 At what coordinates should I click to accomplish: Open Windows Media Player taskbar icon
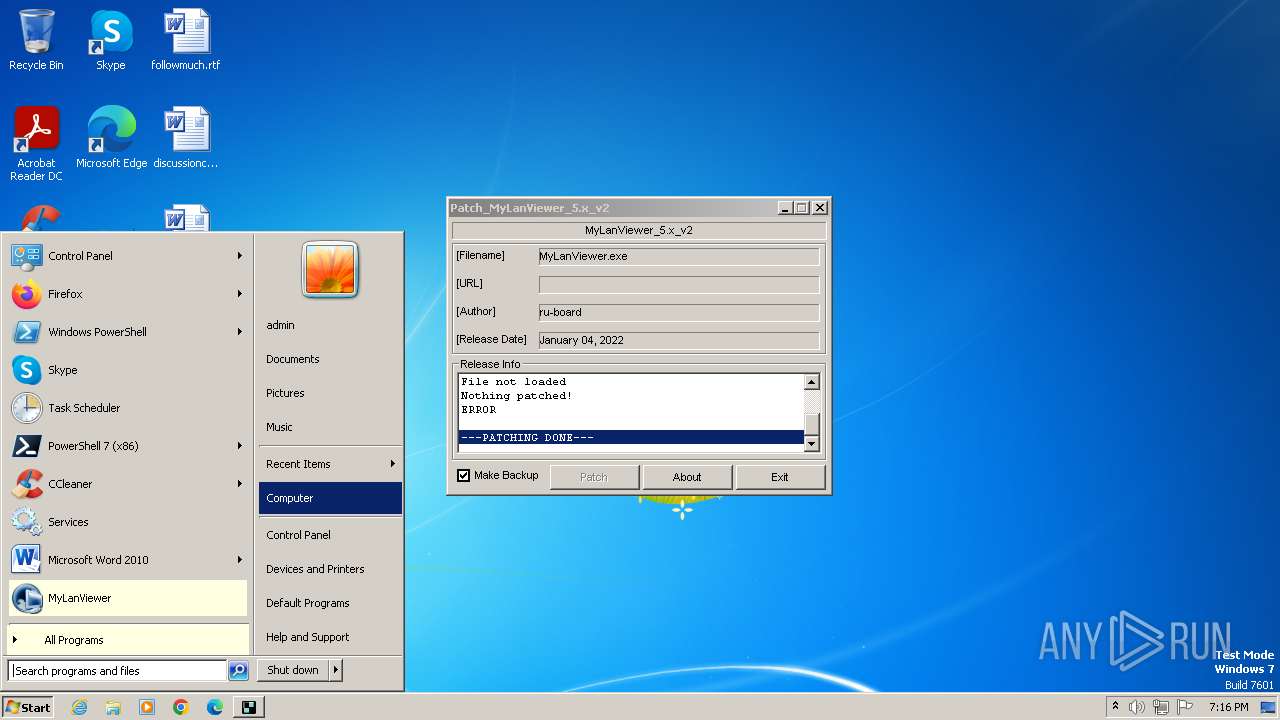coord(147,707)
